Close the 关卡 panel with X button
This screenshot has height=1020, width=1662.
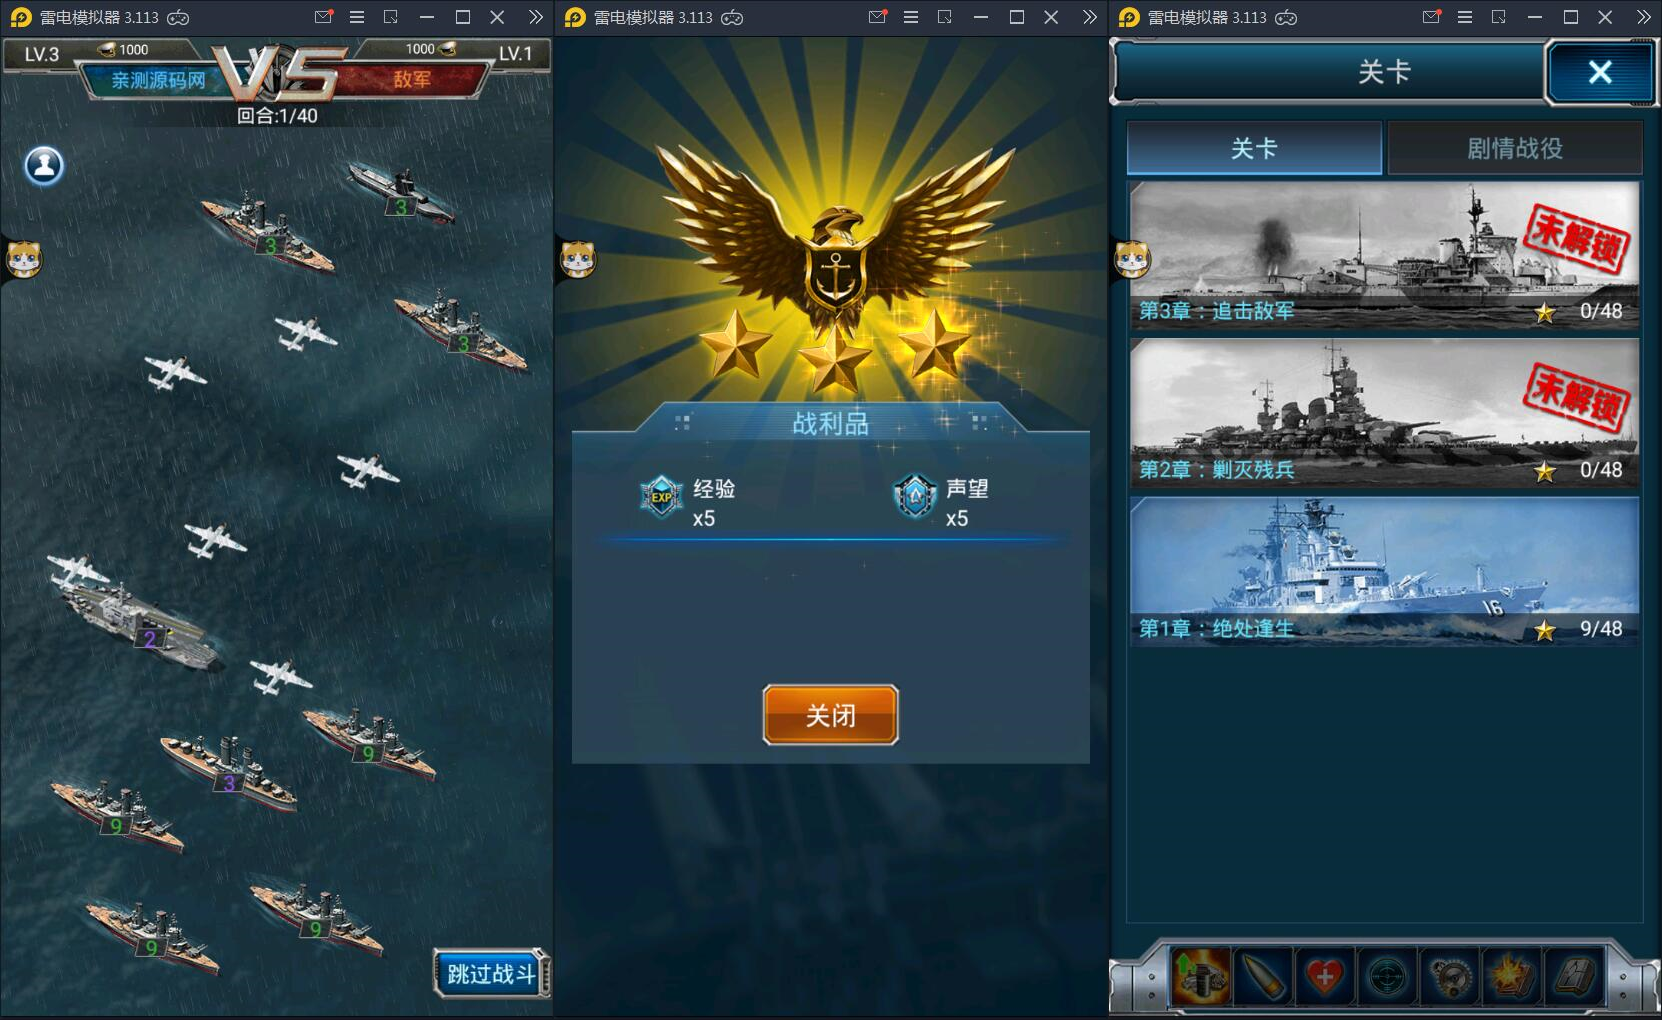pos(1599,72)
